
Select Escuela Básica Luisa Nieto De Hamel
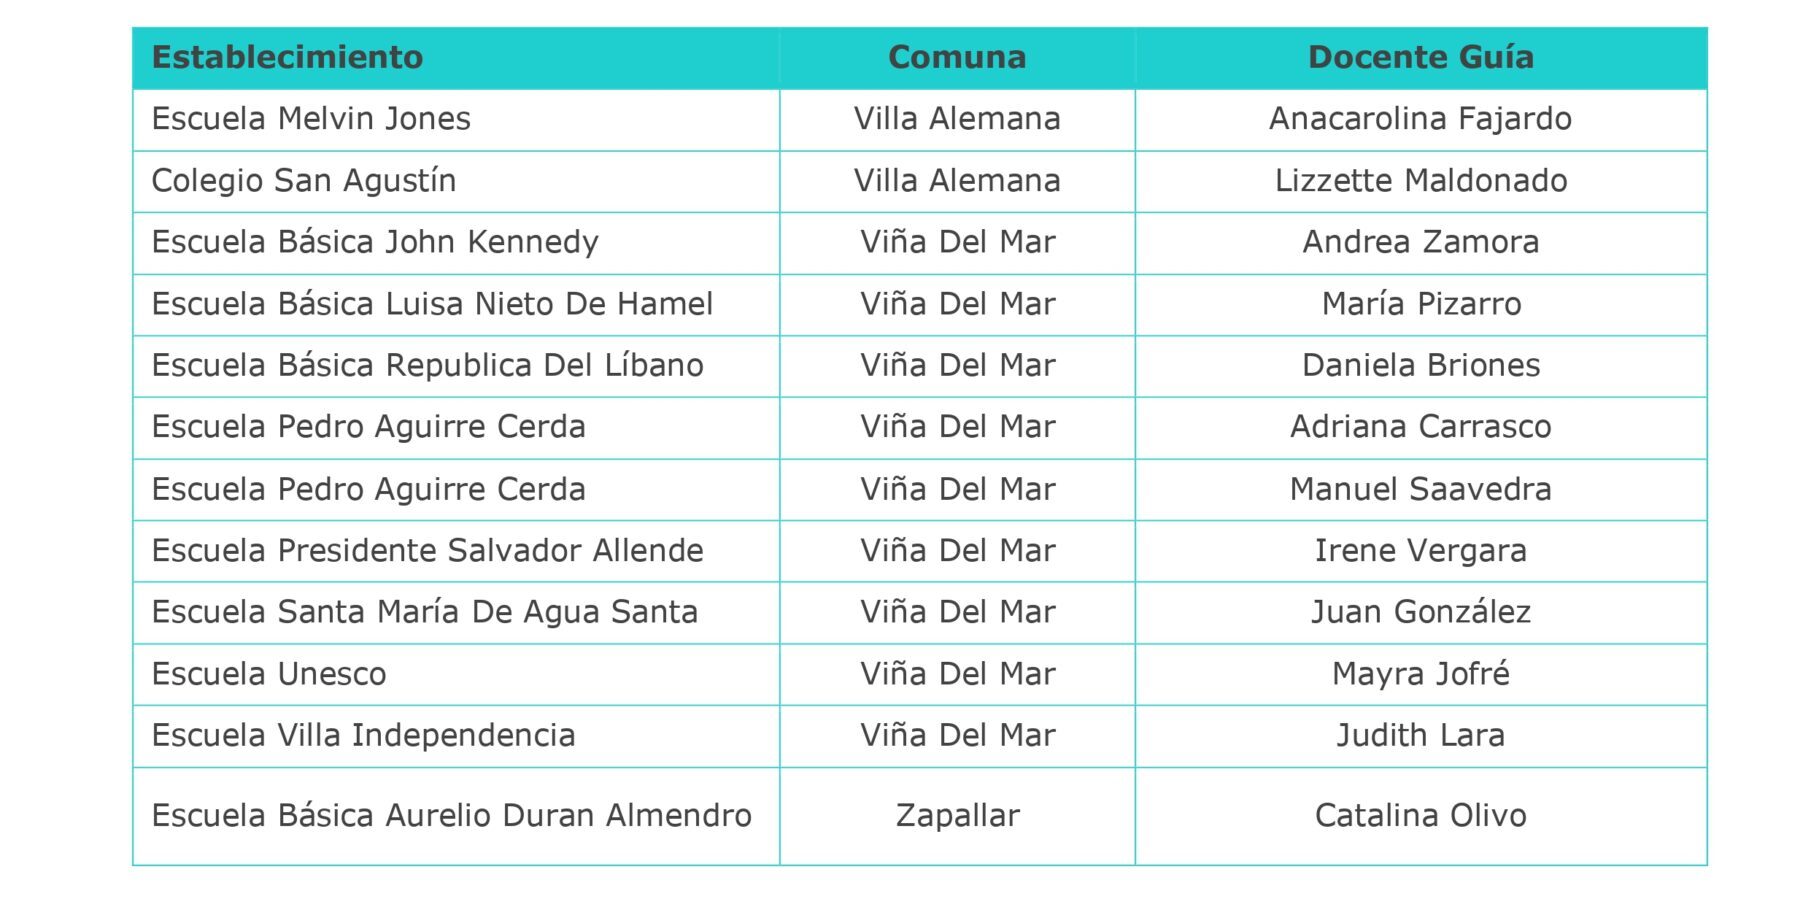432,304
